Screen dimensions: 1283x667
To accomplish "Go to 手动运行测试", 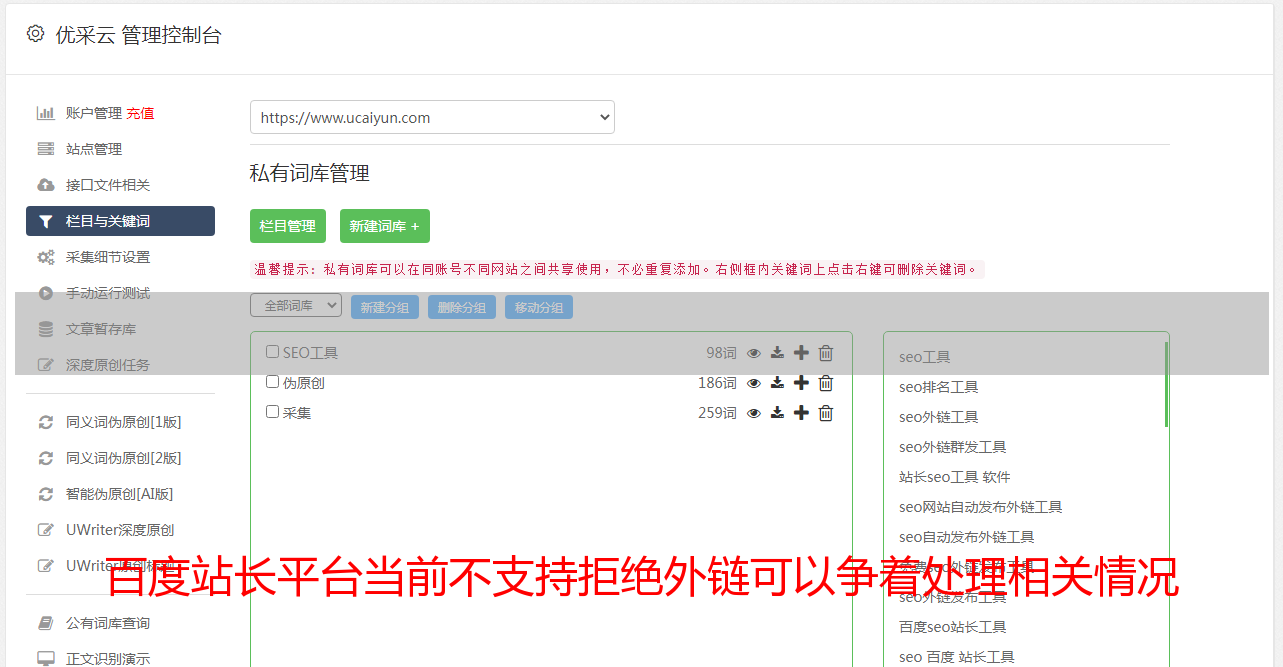I will tap(108, 293).
